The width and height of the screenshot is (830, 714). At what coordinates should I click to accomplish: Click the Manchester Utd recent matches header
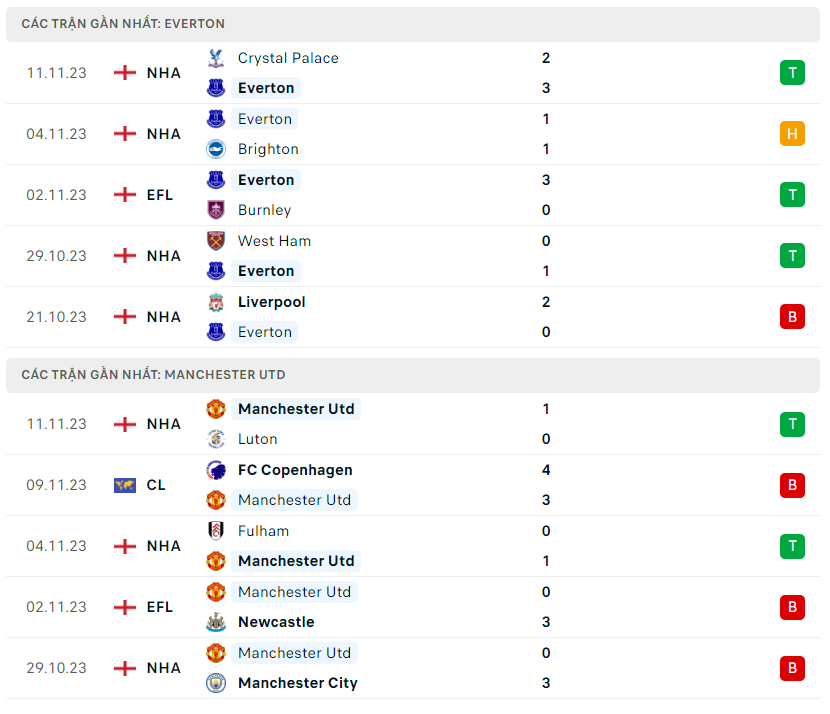click(x=153, y=375)
